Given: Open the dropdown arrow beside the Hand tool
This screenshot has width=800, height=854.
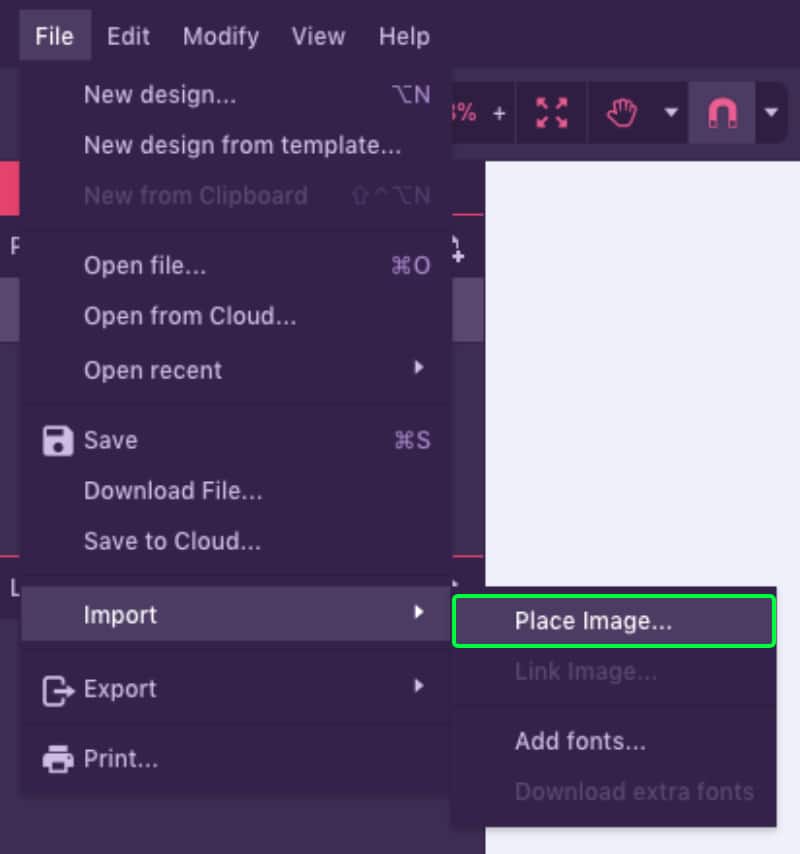Looking at the screenshot, I should 671,112.
